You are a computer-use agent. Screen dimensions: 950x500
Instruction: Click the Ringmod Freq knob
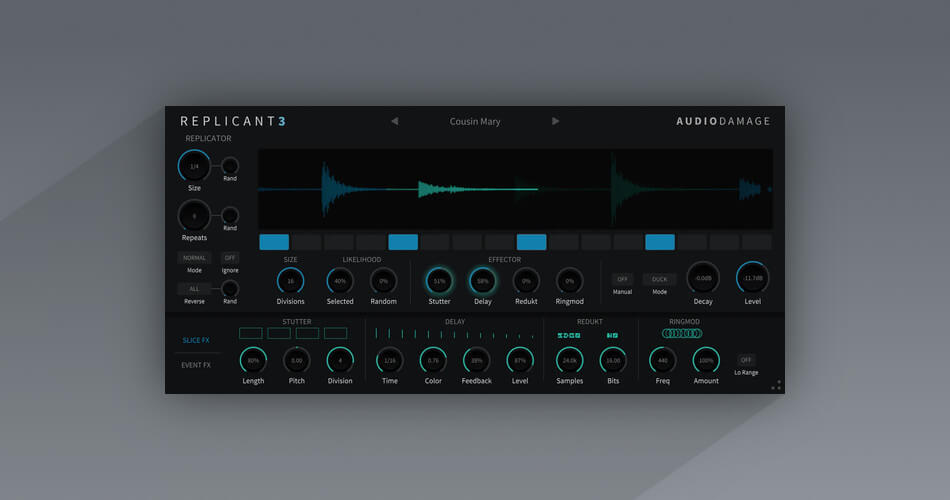click(663, 361)
